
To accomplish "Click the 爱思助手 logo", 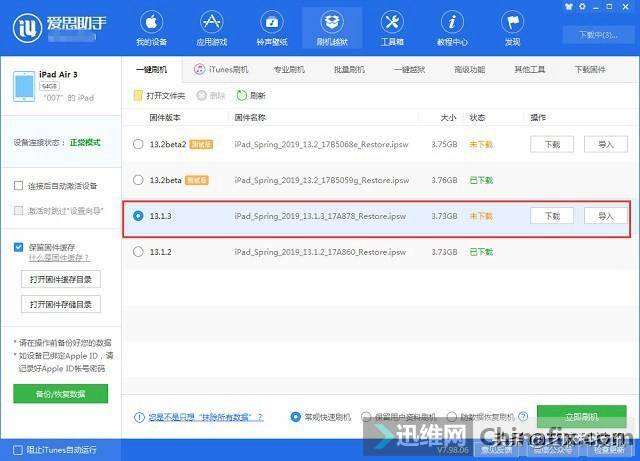I will (x=60, y=27).
